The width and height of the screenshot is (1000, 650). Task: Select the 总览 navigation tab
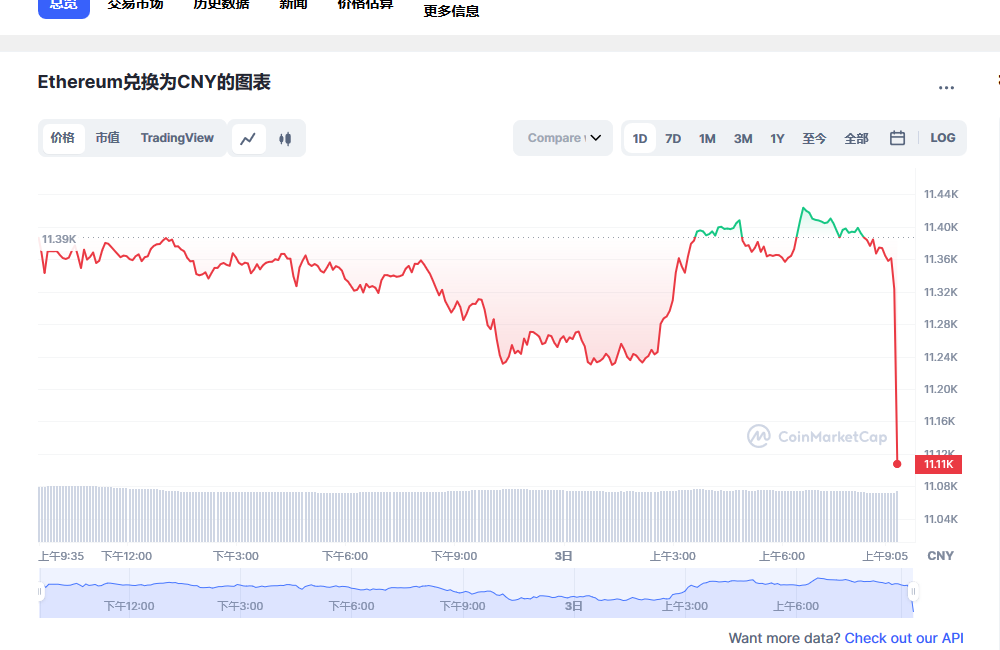click(x=63, y=5)
